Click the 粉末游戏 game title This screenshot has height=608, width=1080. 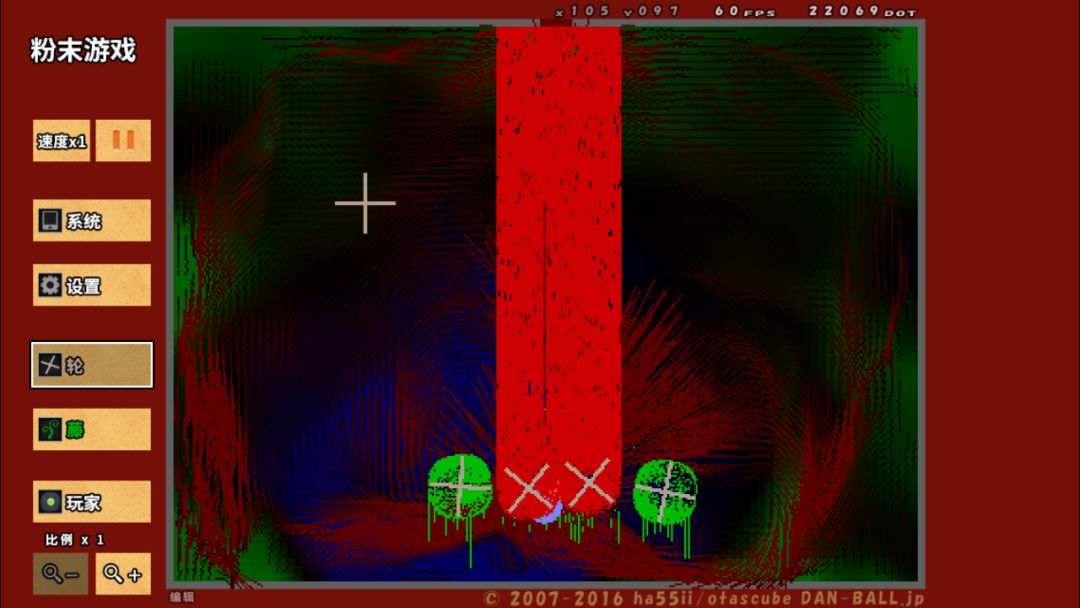pyautogui.click(x=83, y=50)
